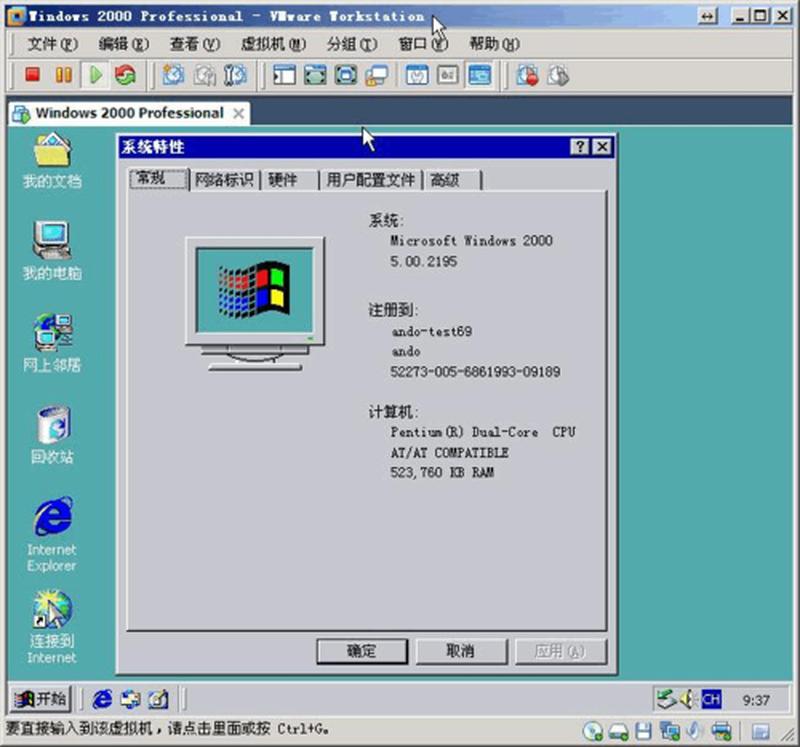Click the product ID 52273-005-6861993-09189
The width and height of the screenshot is (800, 747).
475,371
